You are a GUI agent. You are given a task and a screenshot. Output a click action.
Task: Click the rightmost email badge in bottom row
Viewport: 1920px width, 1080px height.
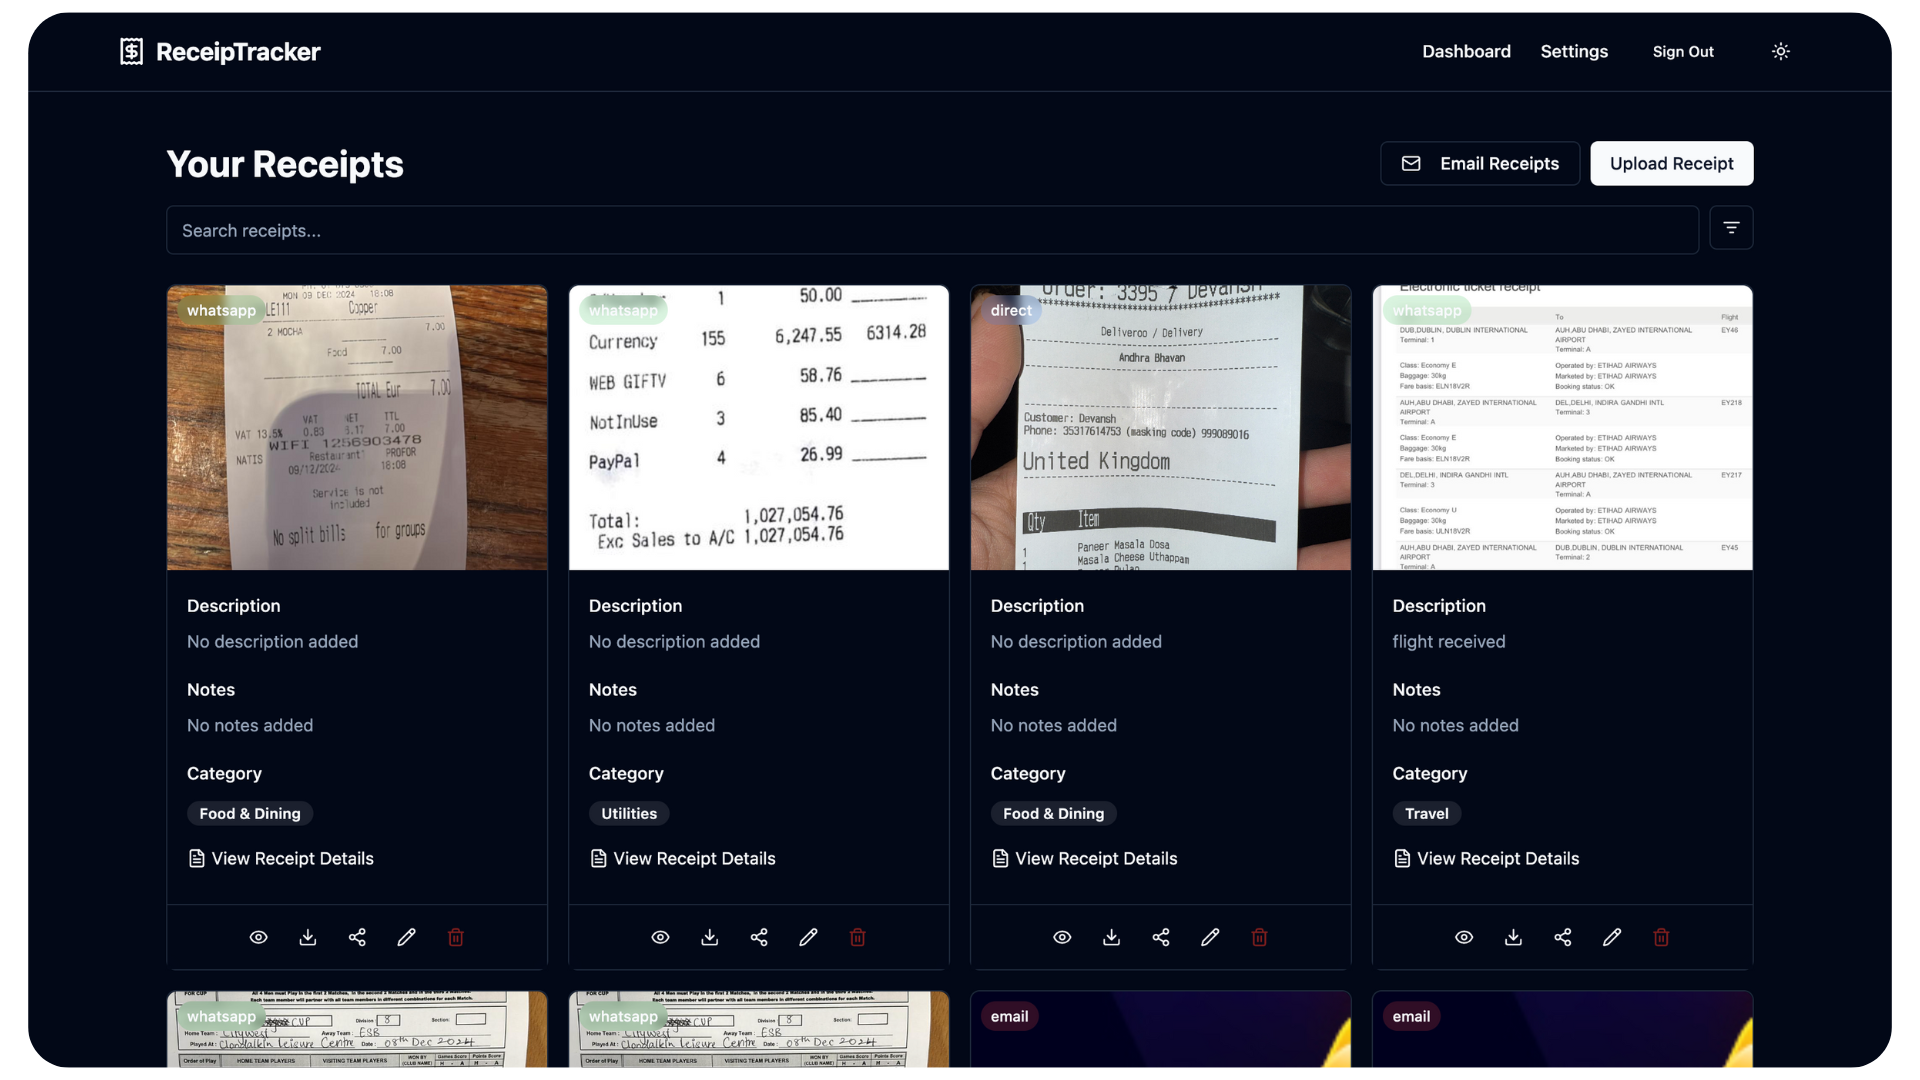point(1412,1016)
